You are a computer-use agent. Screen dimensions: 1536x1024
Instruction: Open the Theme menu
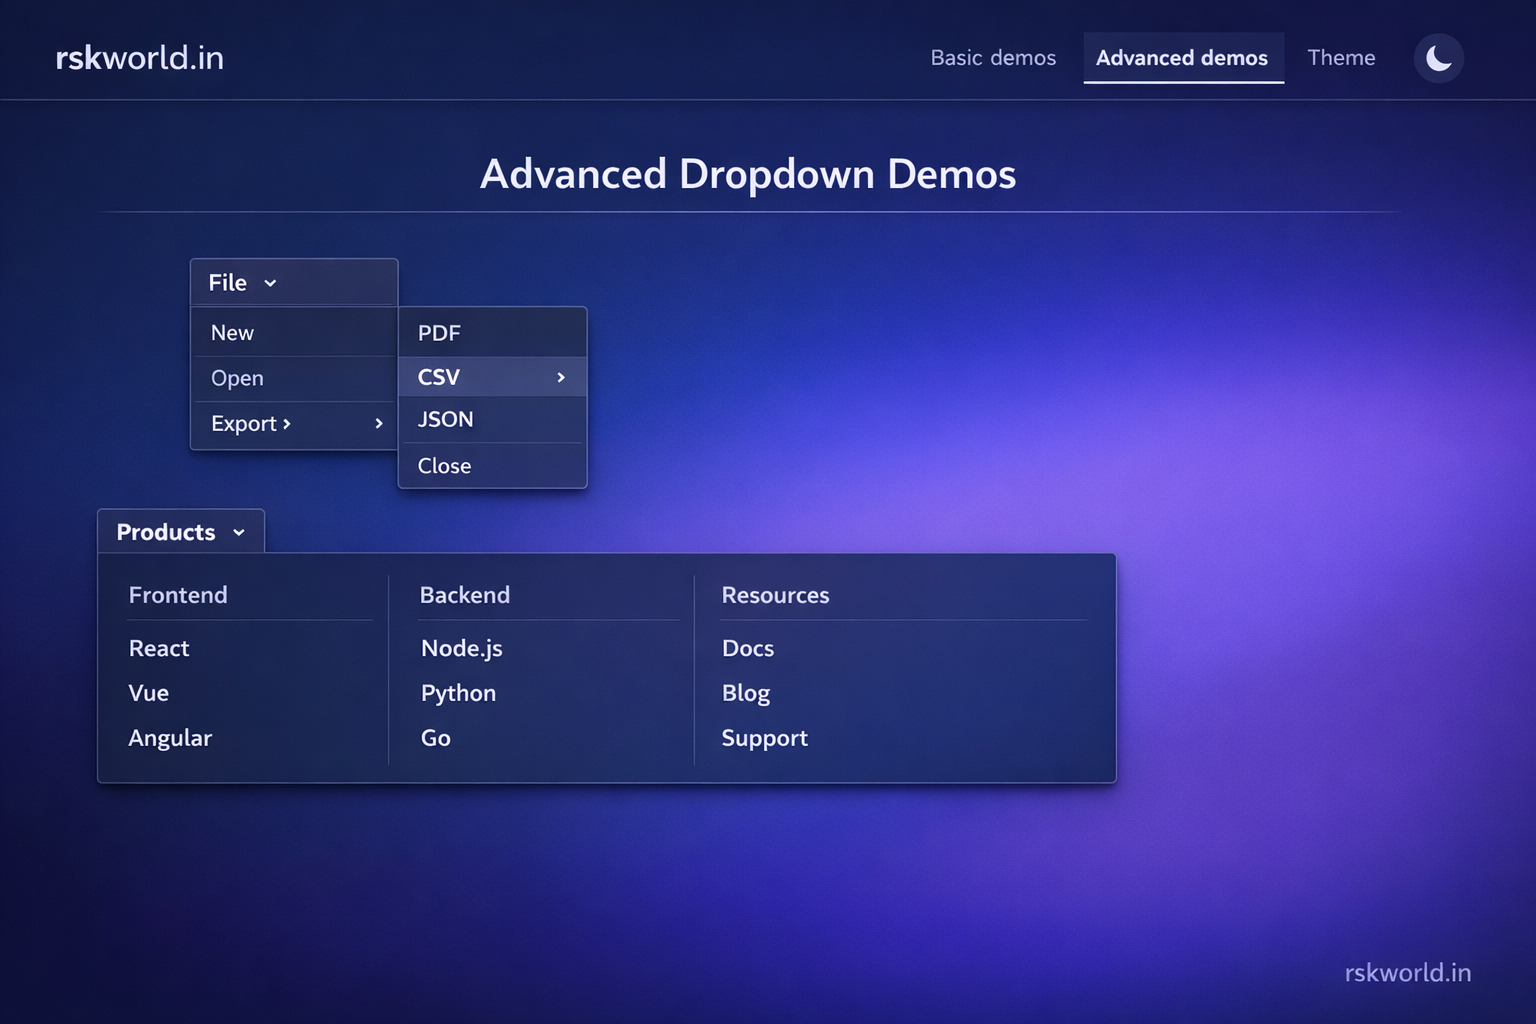tap(1341, 57)
